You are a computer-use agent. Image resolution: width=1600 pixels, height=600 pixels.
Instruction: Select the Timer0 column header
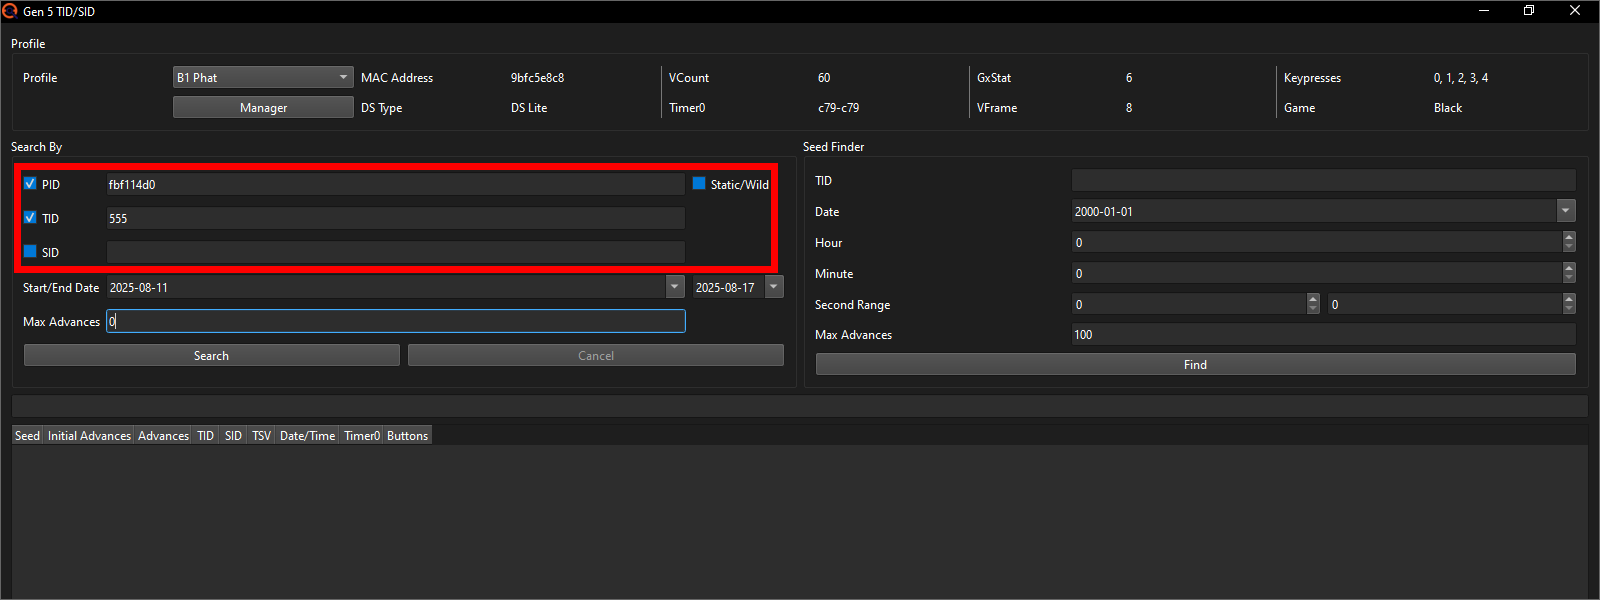coord(362,435)
